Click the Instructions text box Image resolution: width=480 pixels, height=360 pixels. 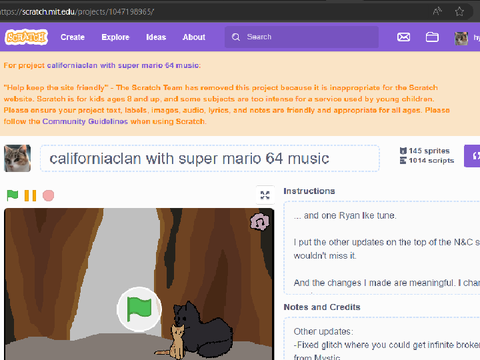click(x=382, y=248)
